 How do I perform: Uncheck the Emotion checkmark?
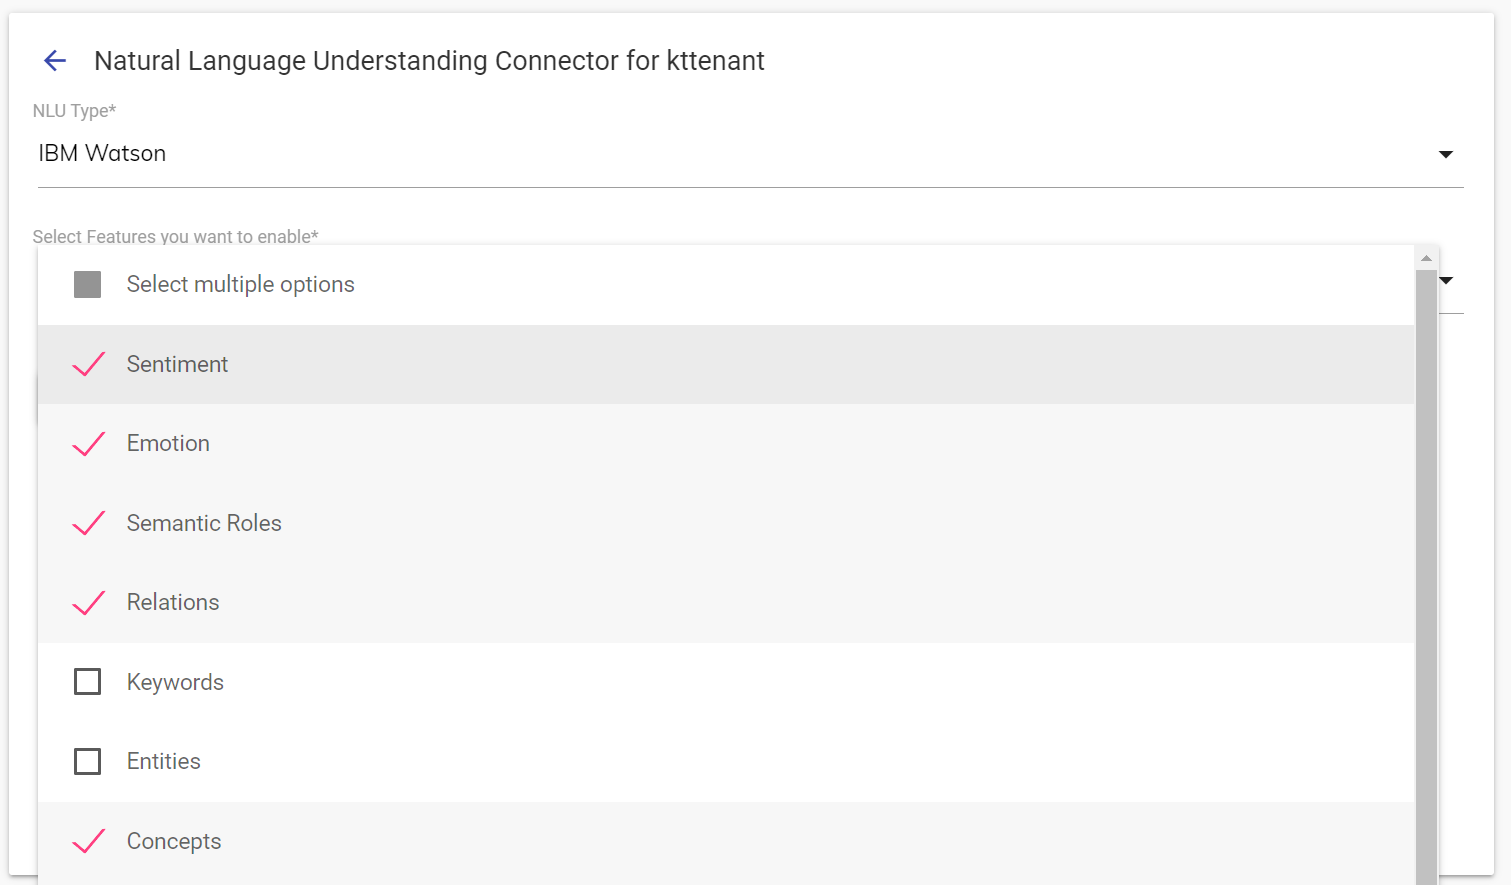coord(88,444)
